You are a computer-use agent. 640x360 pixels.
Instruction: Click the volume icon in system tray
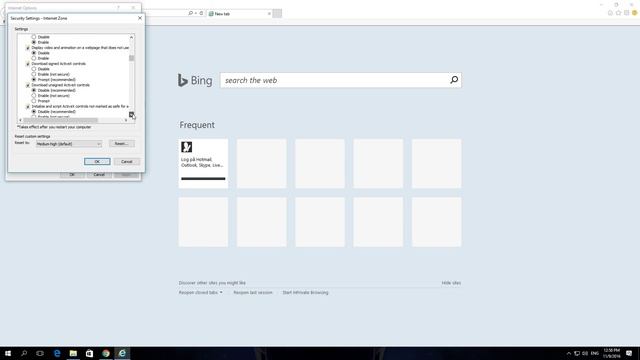pyautogui.click(x=585, y=353)
